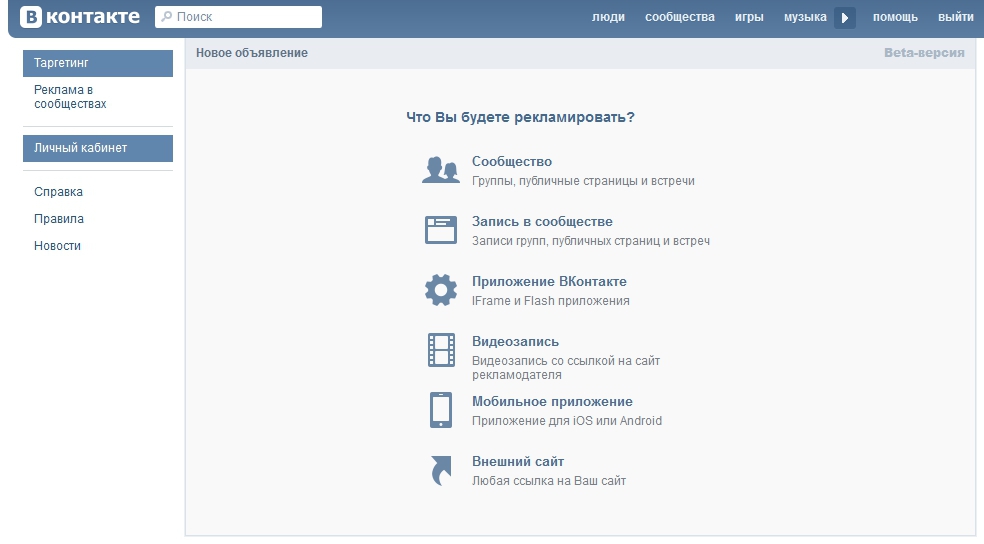This screenshot has width=984, height=544.
Task: Open the Правила sidebar link
Action: pos(59,219)
